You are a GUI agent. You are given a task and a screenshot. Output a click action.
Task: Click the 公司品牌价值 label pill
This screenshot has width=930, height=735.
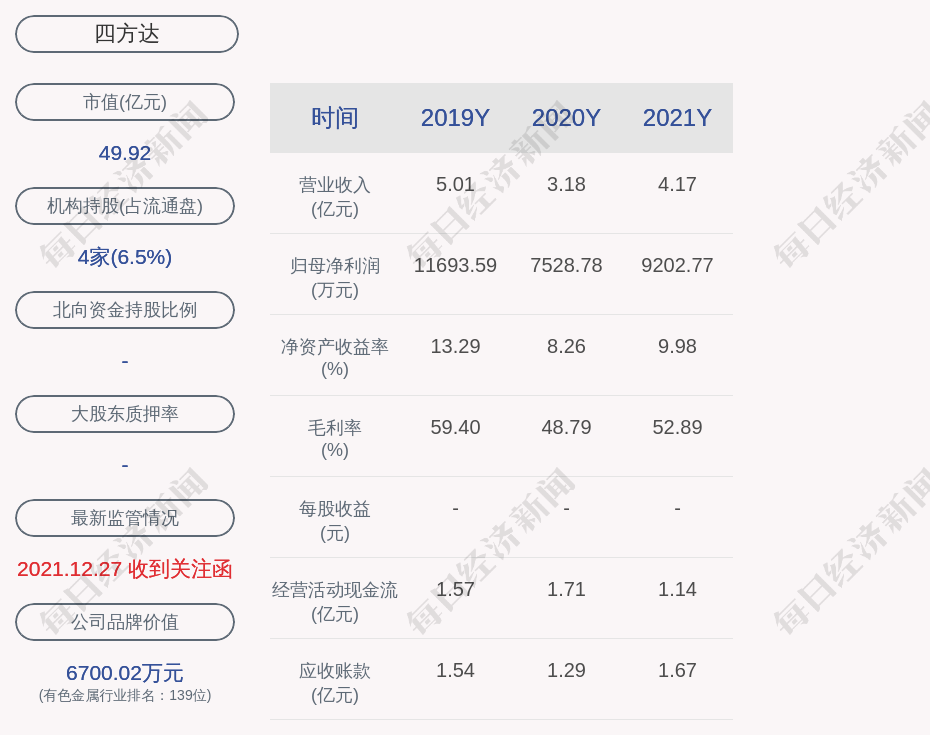click(x=125, y=622)
